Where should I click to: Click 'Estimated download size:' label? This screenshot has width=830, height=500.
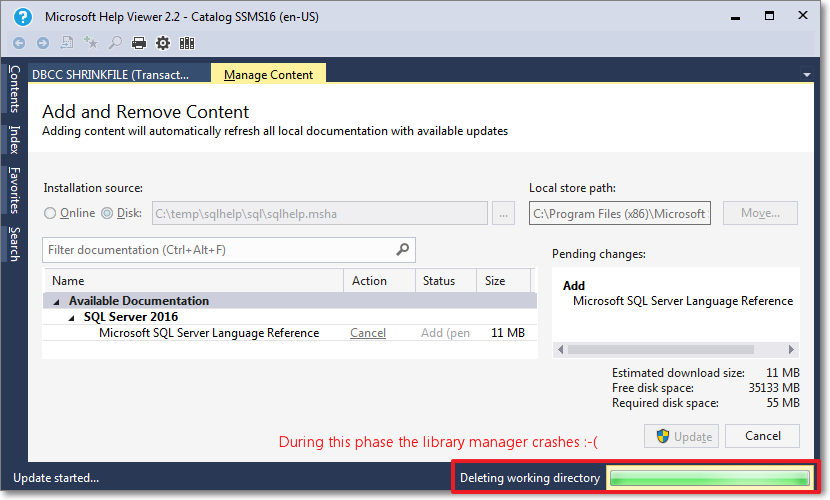coord(678,373)
